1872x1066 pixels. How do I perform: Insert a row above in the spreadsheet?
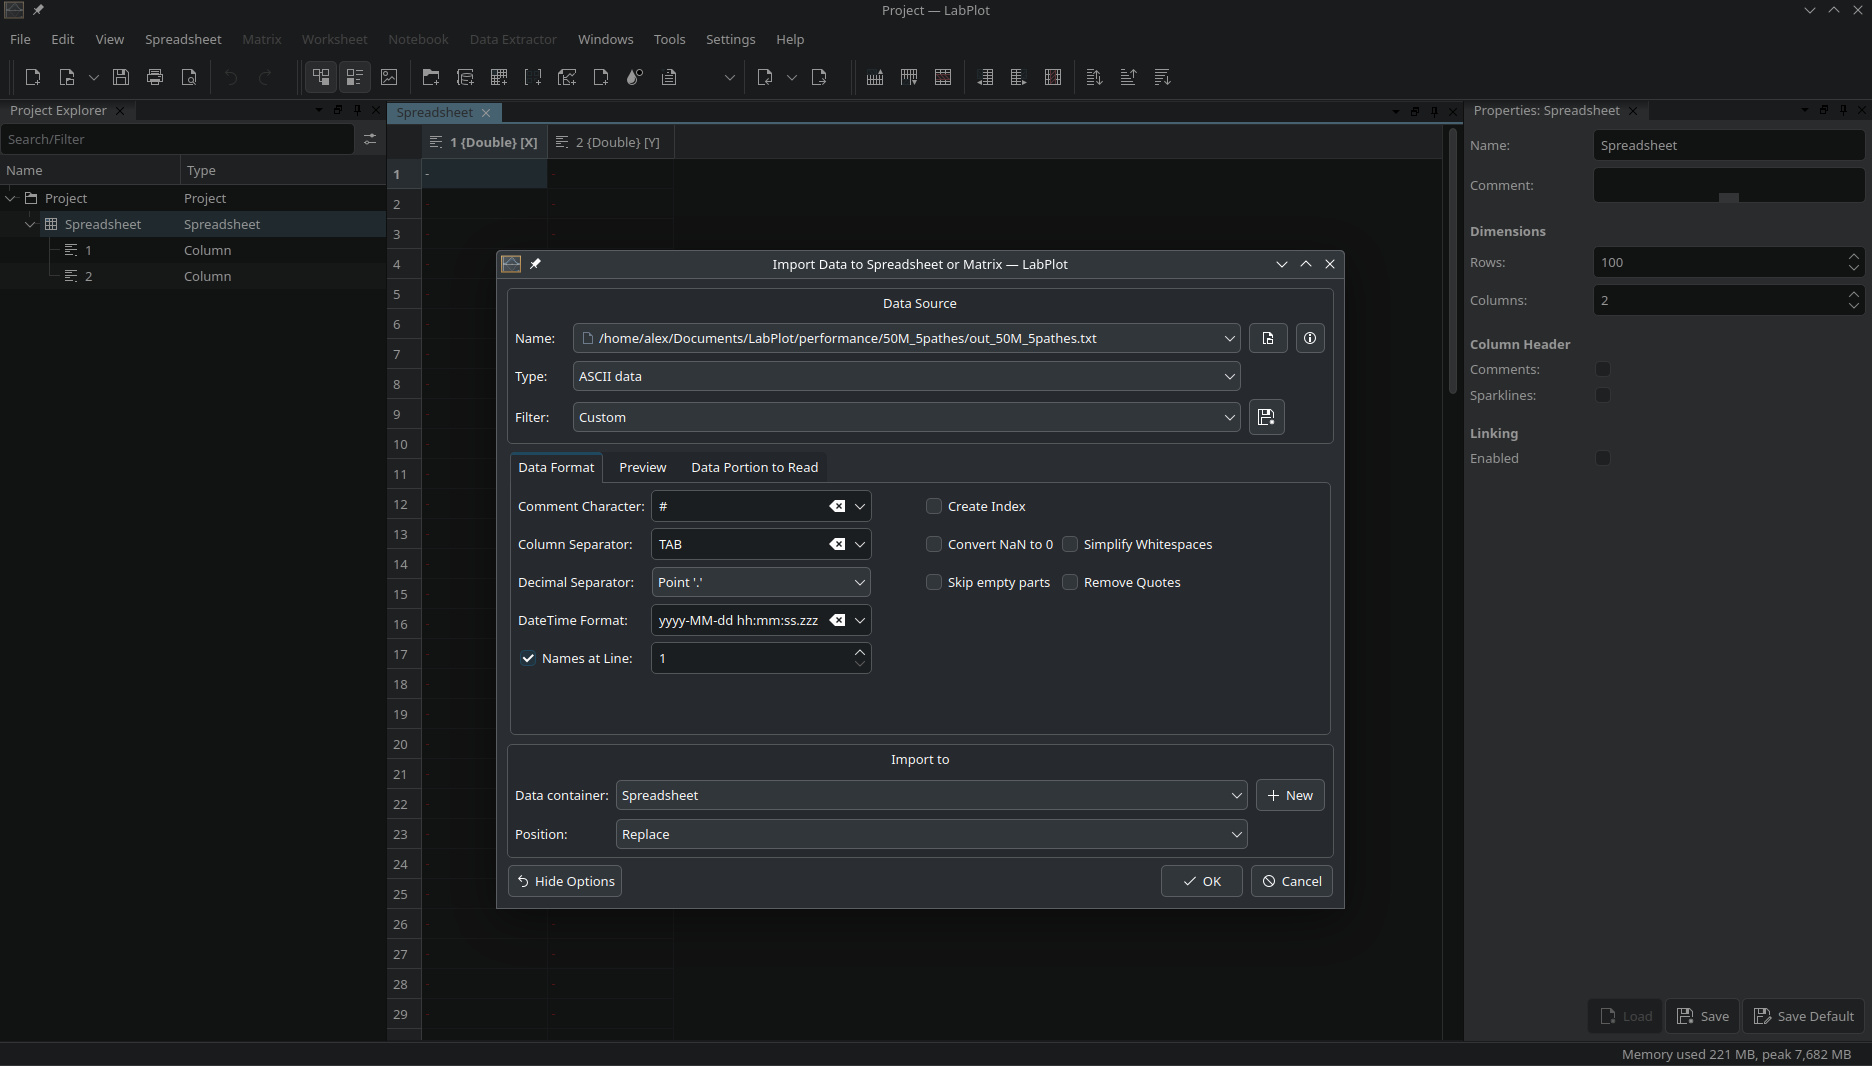[x=874, y=77]
